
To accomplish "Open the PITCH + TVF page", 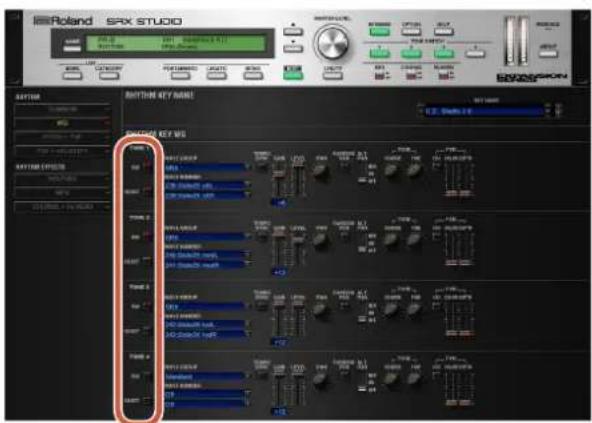I will click(x=62, y=137).
